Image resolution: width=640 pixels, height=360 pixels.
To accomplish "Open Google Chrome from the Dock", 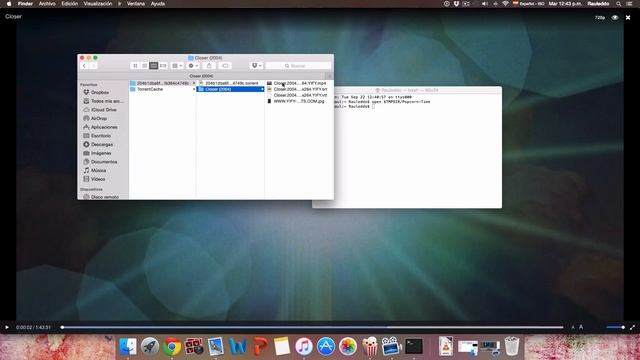I will (x=172, y=347).
